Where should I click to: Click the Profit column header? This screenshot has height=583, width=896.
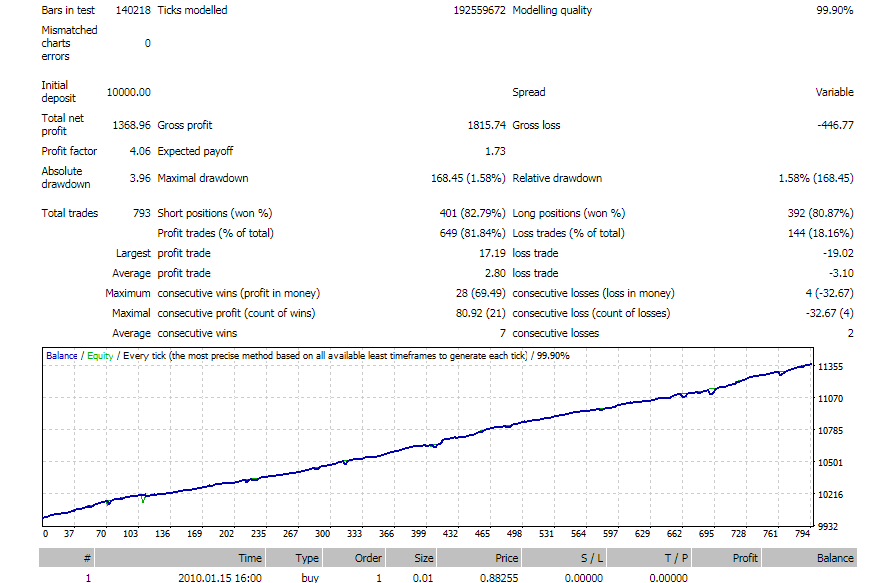tap(726, 558)
